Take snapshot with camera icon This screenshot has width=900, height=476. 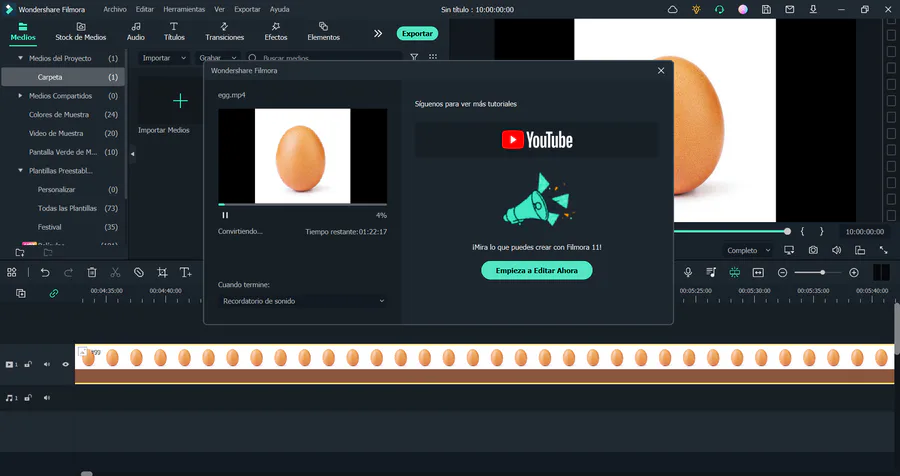[813, 250]
